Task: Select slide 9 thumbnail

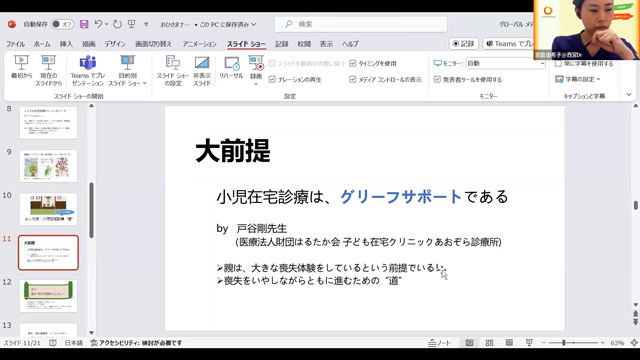Action: tap(48, 166)
